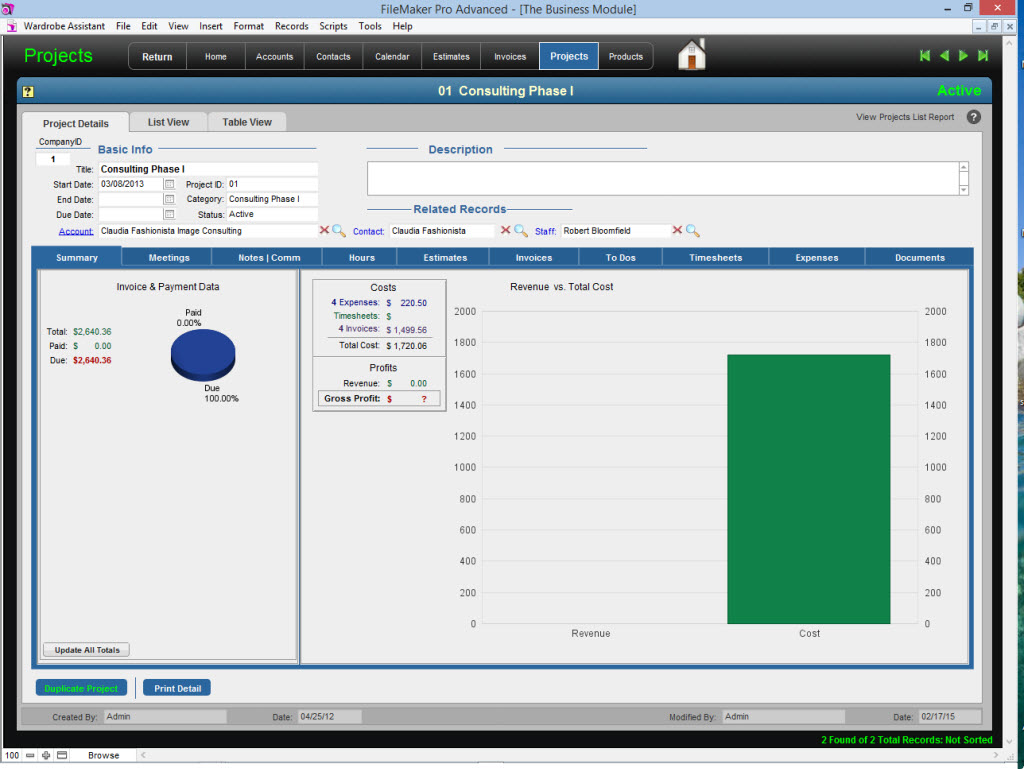Click the zoom in icon in the status bar

46,755
